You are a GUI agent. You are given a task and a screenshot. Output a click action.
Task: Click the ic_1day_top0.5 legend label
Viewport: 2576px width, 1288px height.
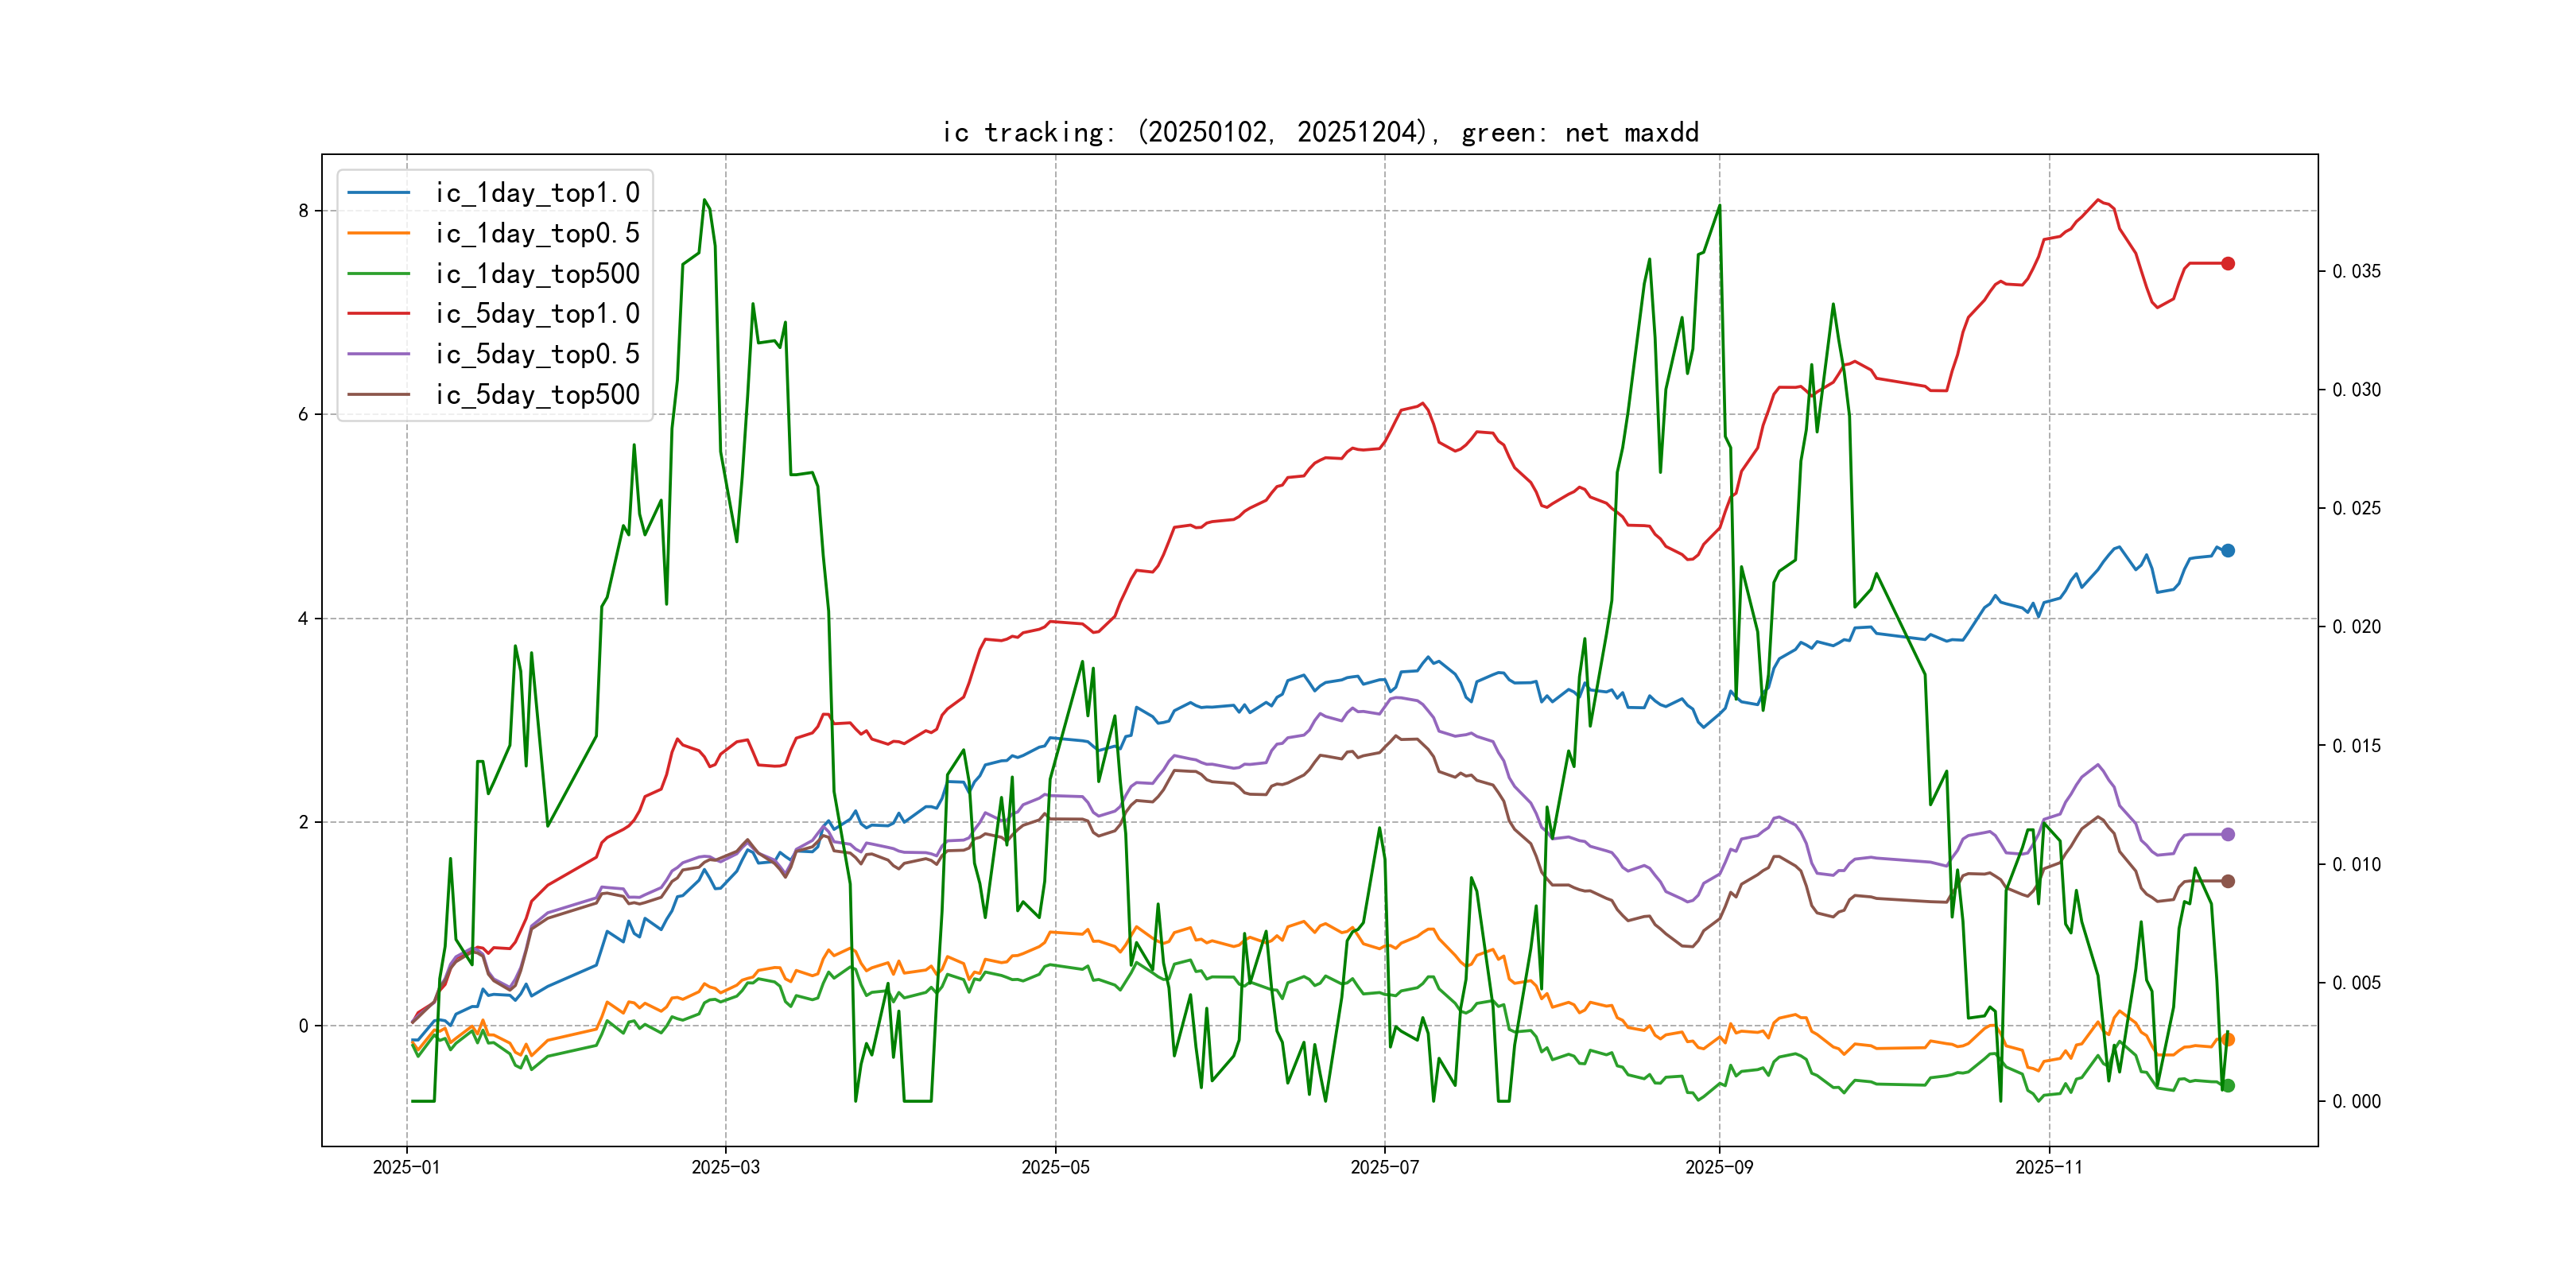point(537,233)
